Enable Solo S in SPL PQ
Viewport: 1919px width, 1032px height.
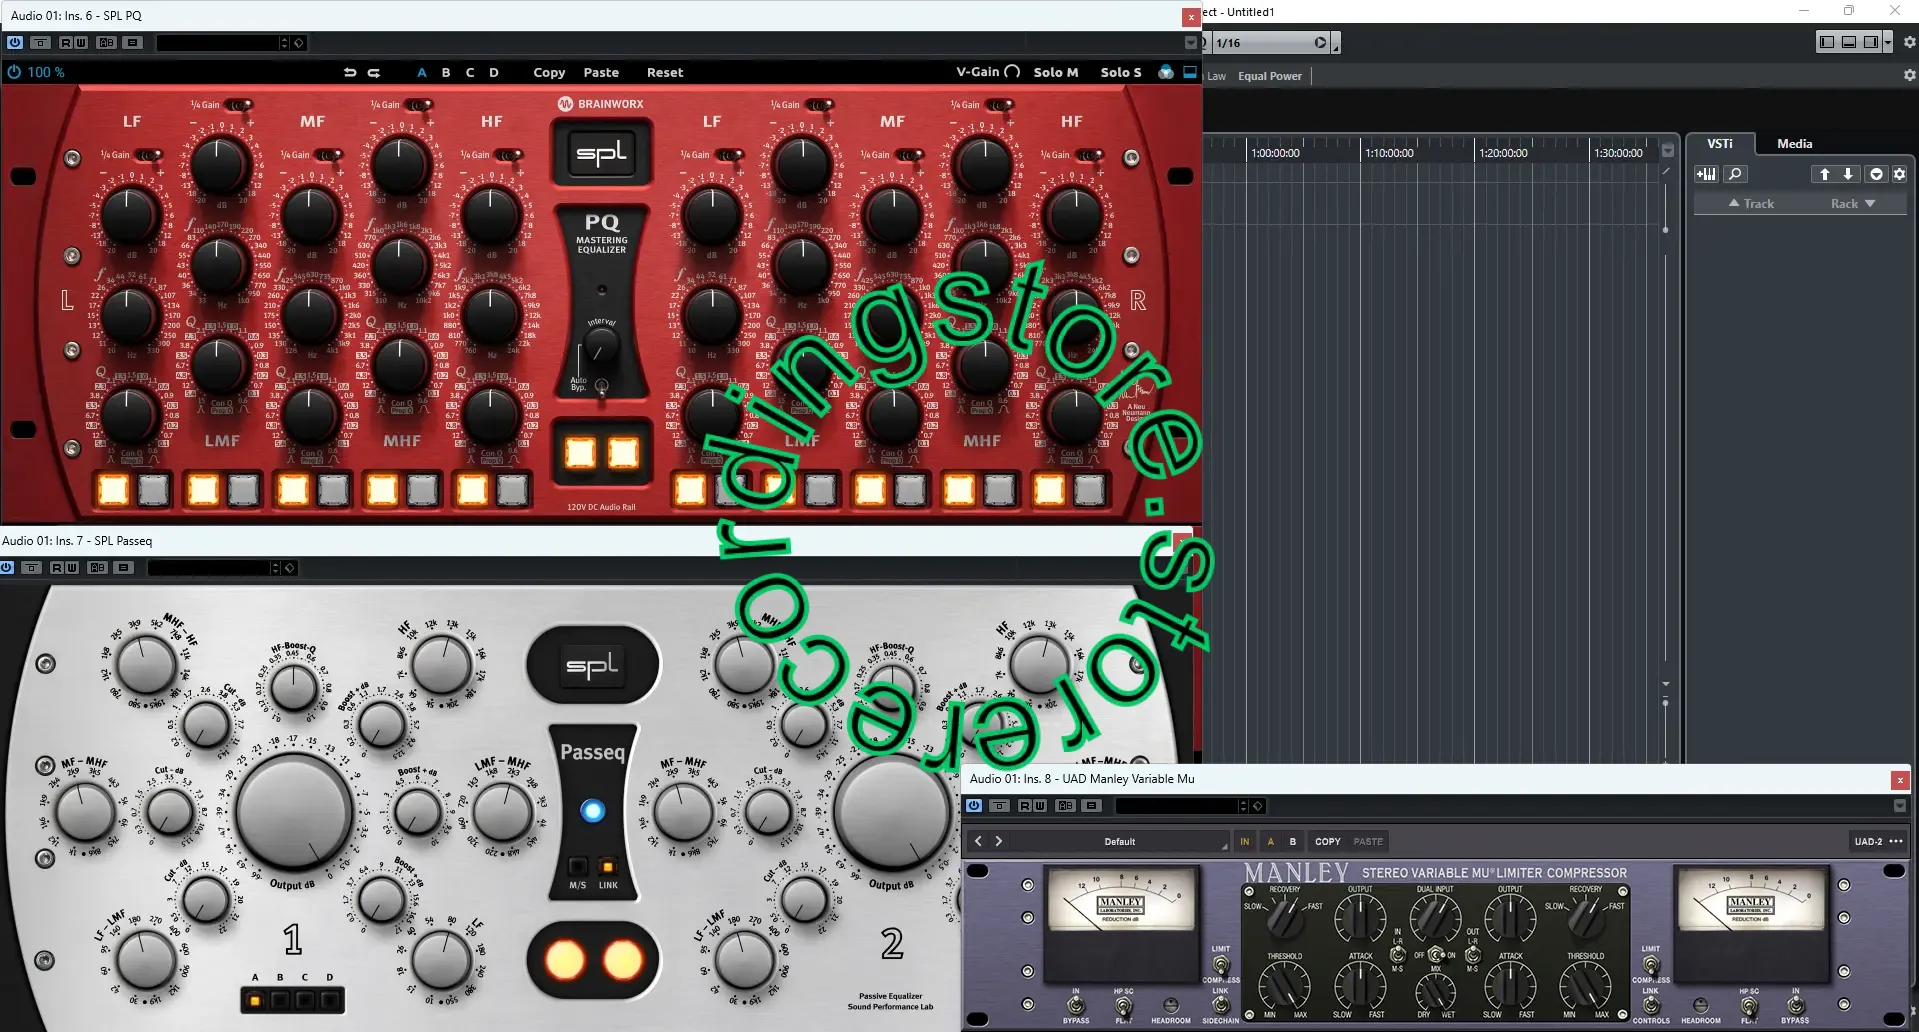coord(1121,72)
